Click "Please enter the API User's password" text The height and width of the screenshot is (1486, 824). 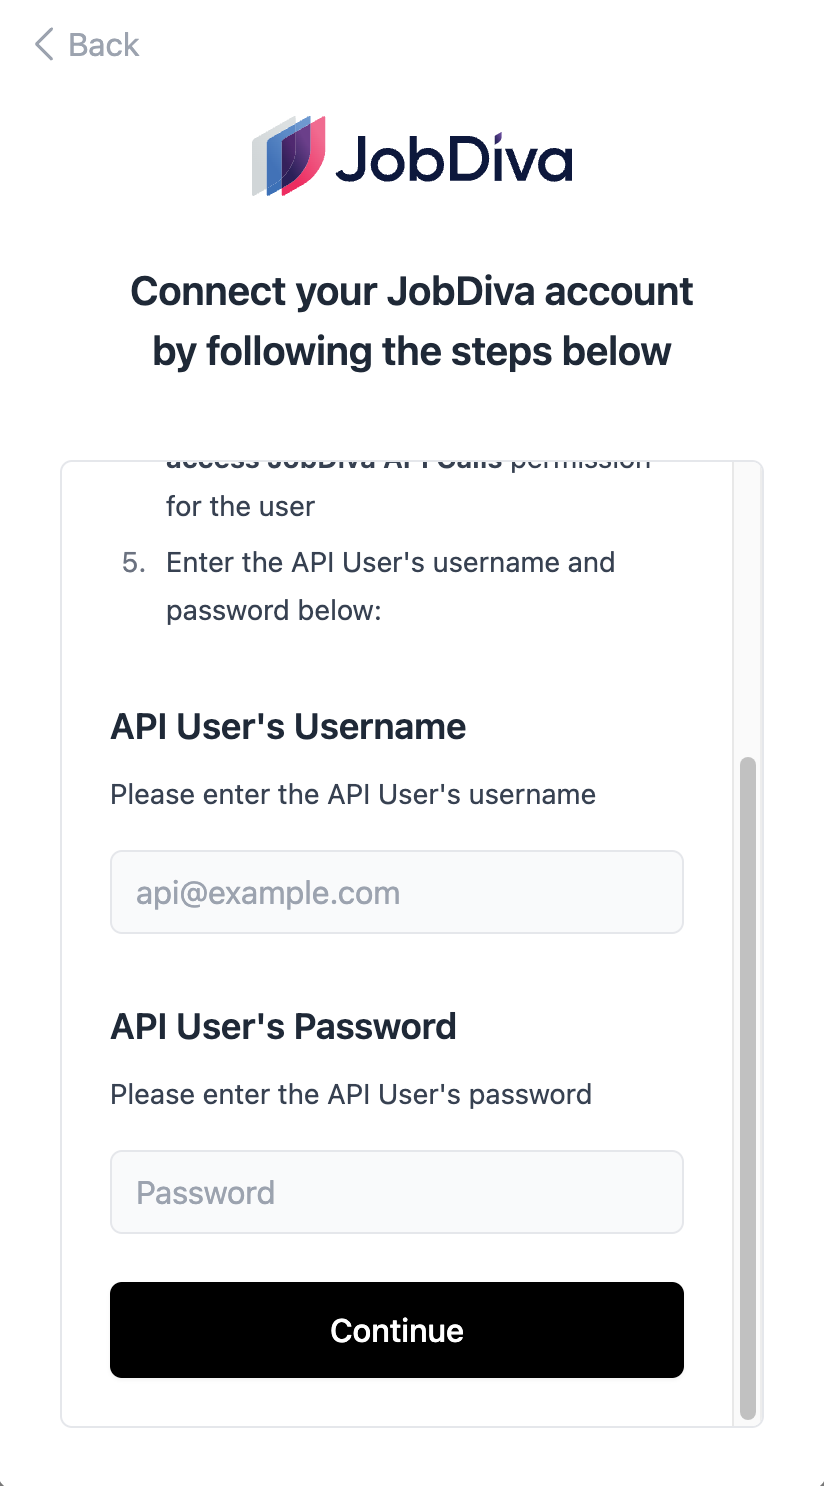coord(351,1095)
